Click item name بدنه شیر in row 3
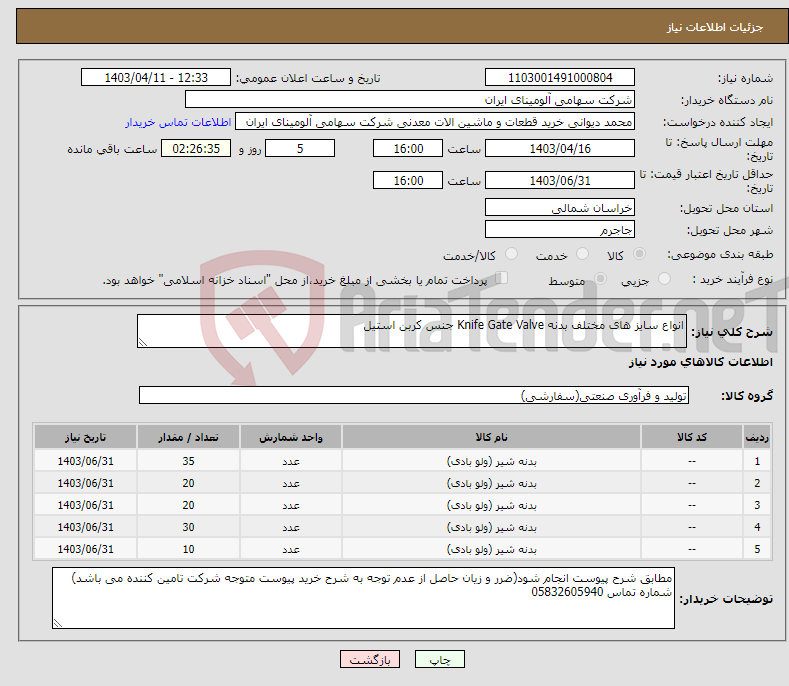 coord(492,505)
